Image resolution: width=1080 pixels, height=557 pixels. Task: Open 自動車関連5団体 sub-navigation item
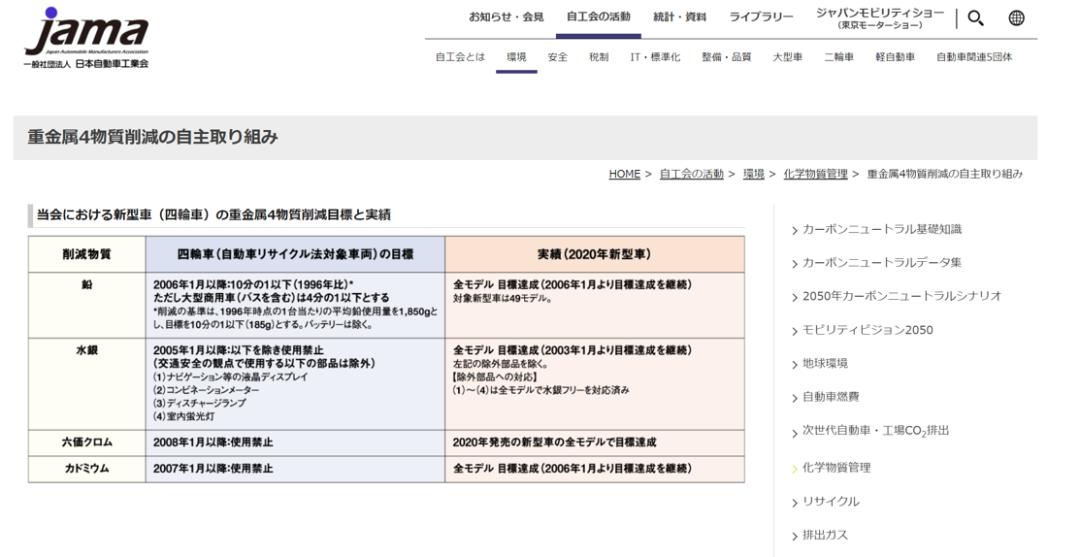pos(974,57)
